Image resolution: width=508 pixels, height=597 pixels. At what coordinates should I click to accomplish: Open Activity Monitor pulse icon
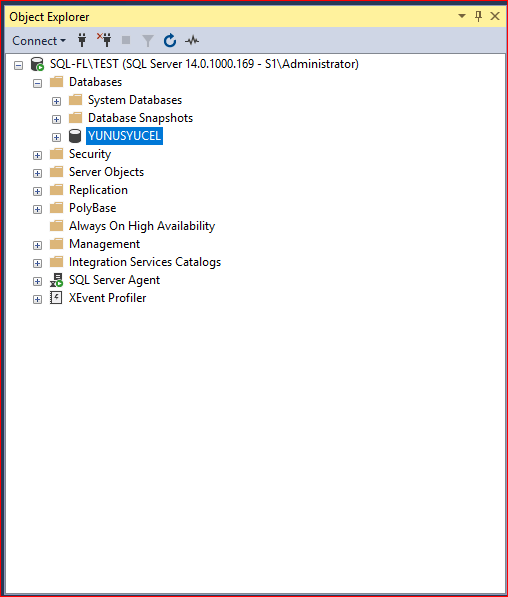192,40
